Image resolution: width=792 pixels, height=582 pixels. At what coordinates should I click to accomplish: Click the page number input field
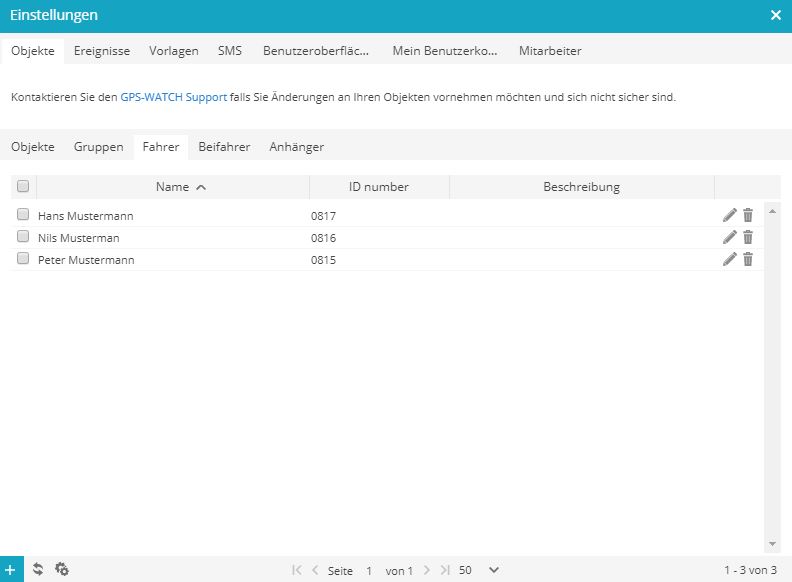[x=369, y=570]
